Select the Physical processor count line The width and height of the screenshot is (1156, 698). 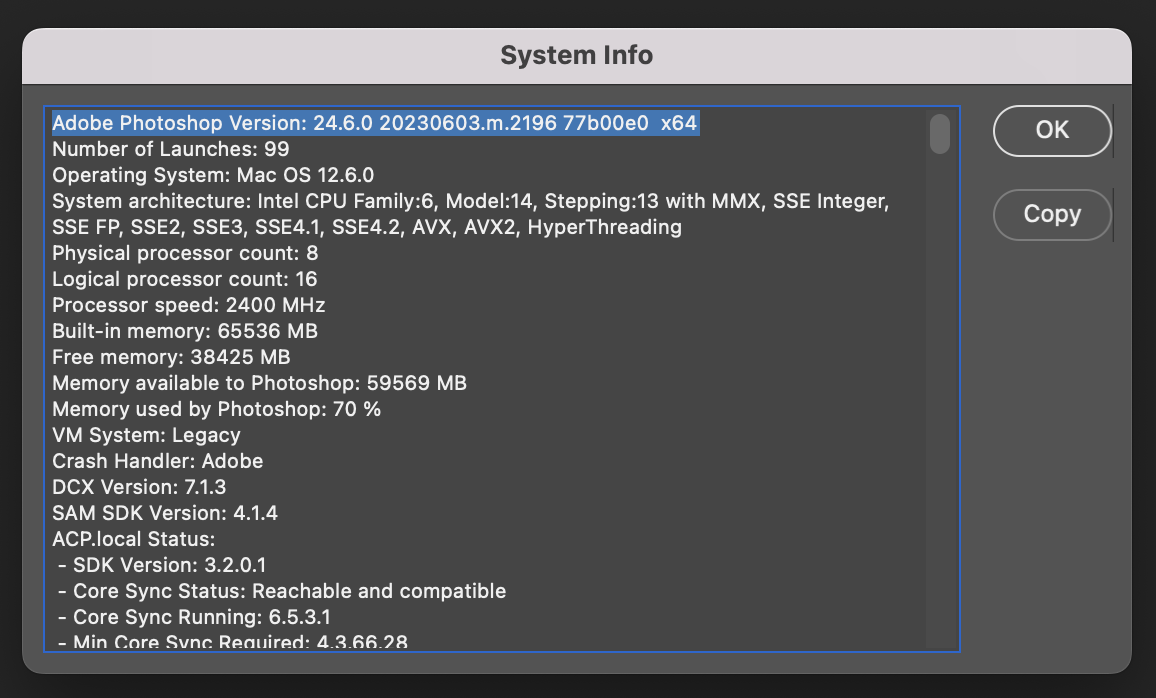coord(184,253)
